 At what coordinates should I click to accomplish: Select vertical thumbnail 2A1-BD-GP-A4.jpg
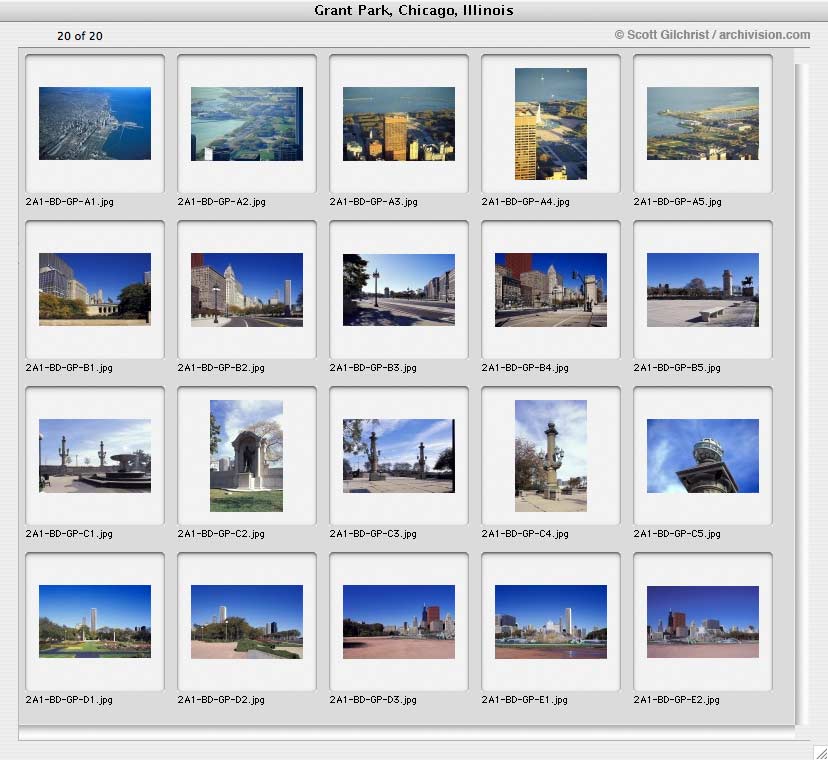point(551,124)
